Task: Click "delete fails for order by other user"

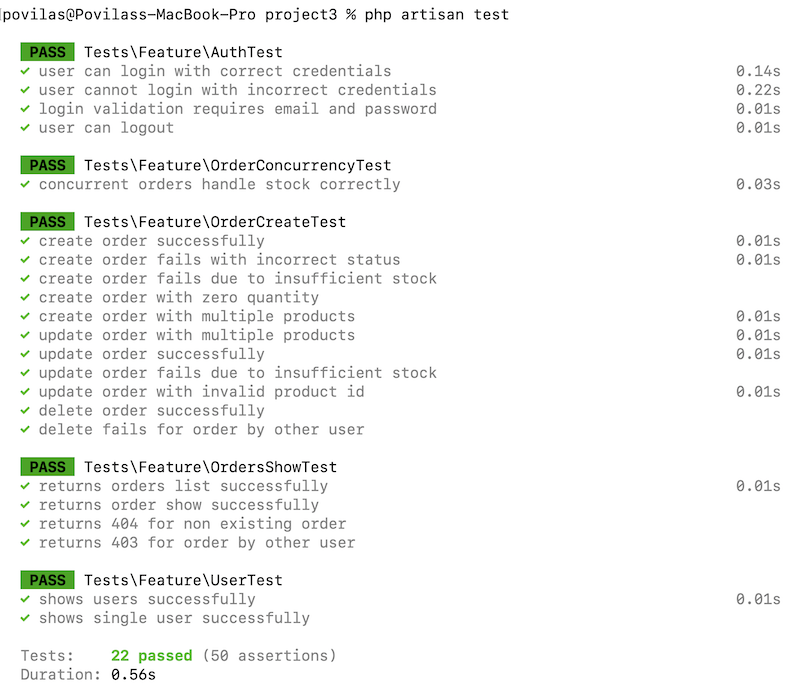Action: coord(201,430)
